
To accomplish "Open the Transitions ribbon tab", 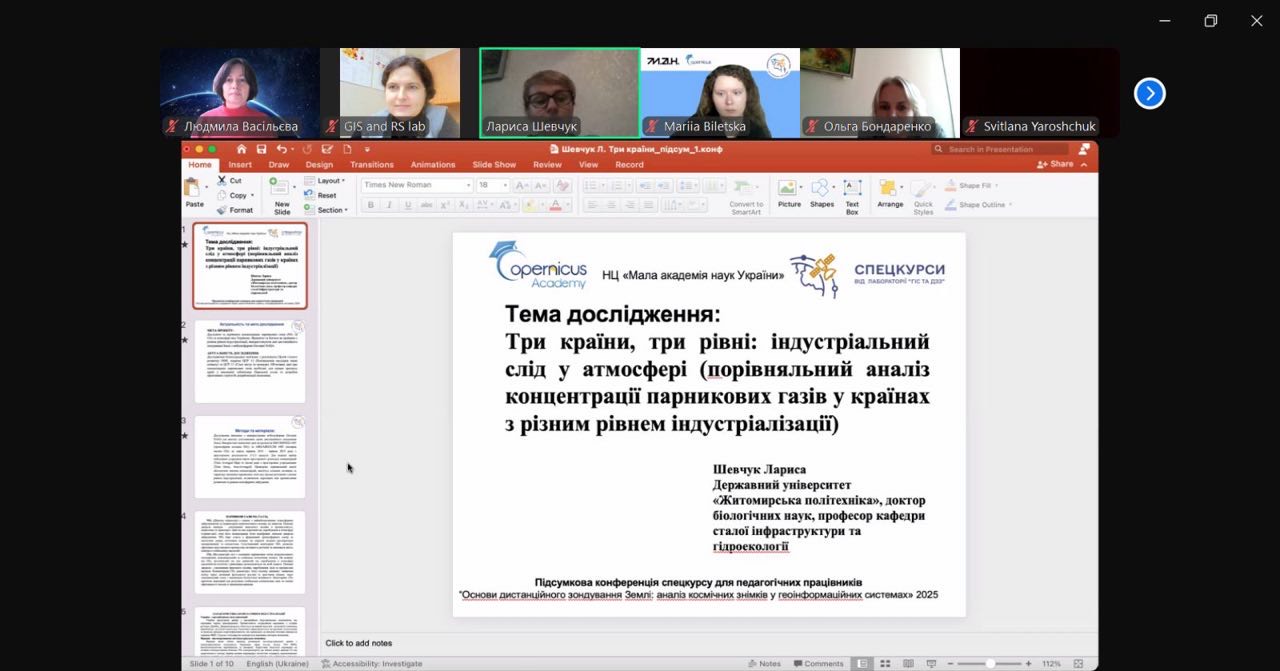I will pos(371,165).
